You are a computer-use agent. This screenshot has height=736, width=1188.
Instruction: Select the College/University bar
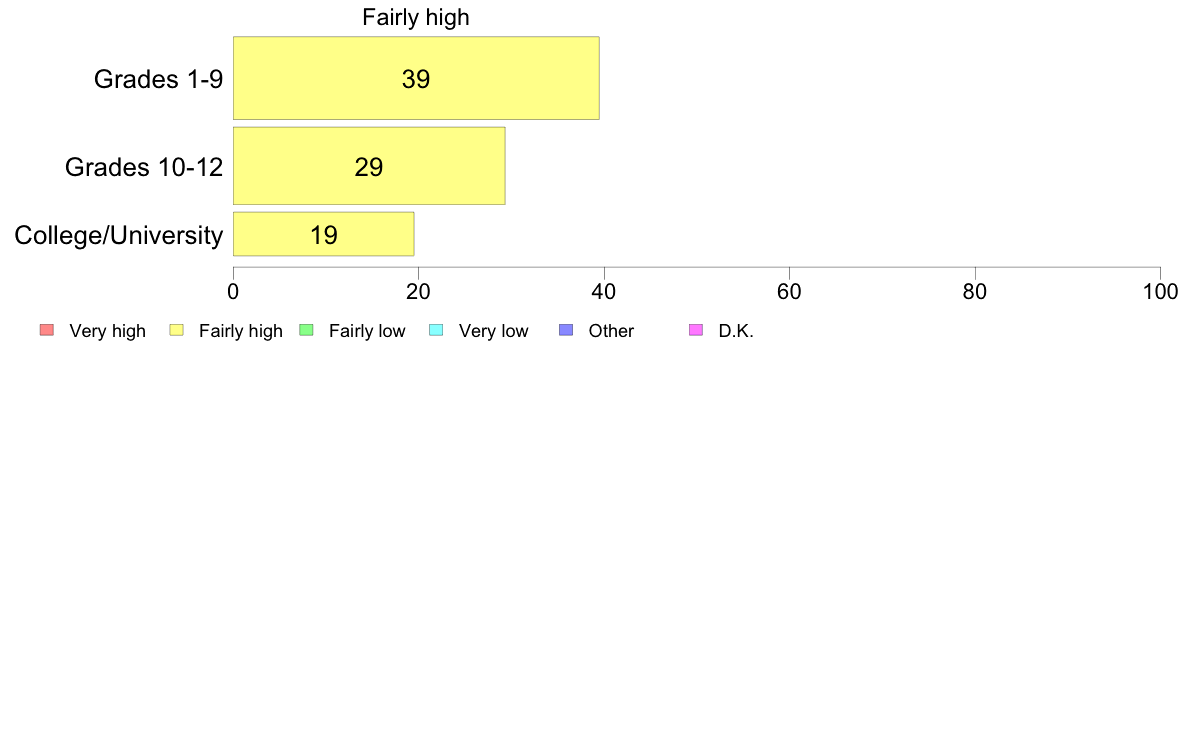[x=324, y=234]
